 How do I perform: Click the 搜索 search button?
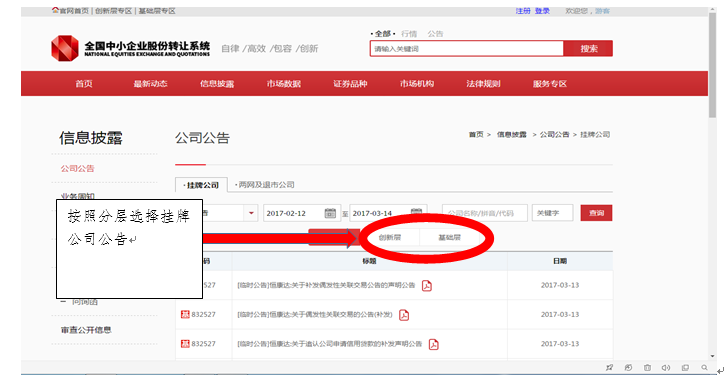coord(588,48)
